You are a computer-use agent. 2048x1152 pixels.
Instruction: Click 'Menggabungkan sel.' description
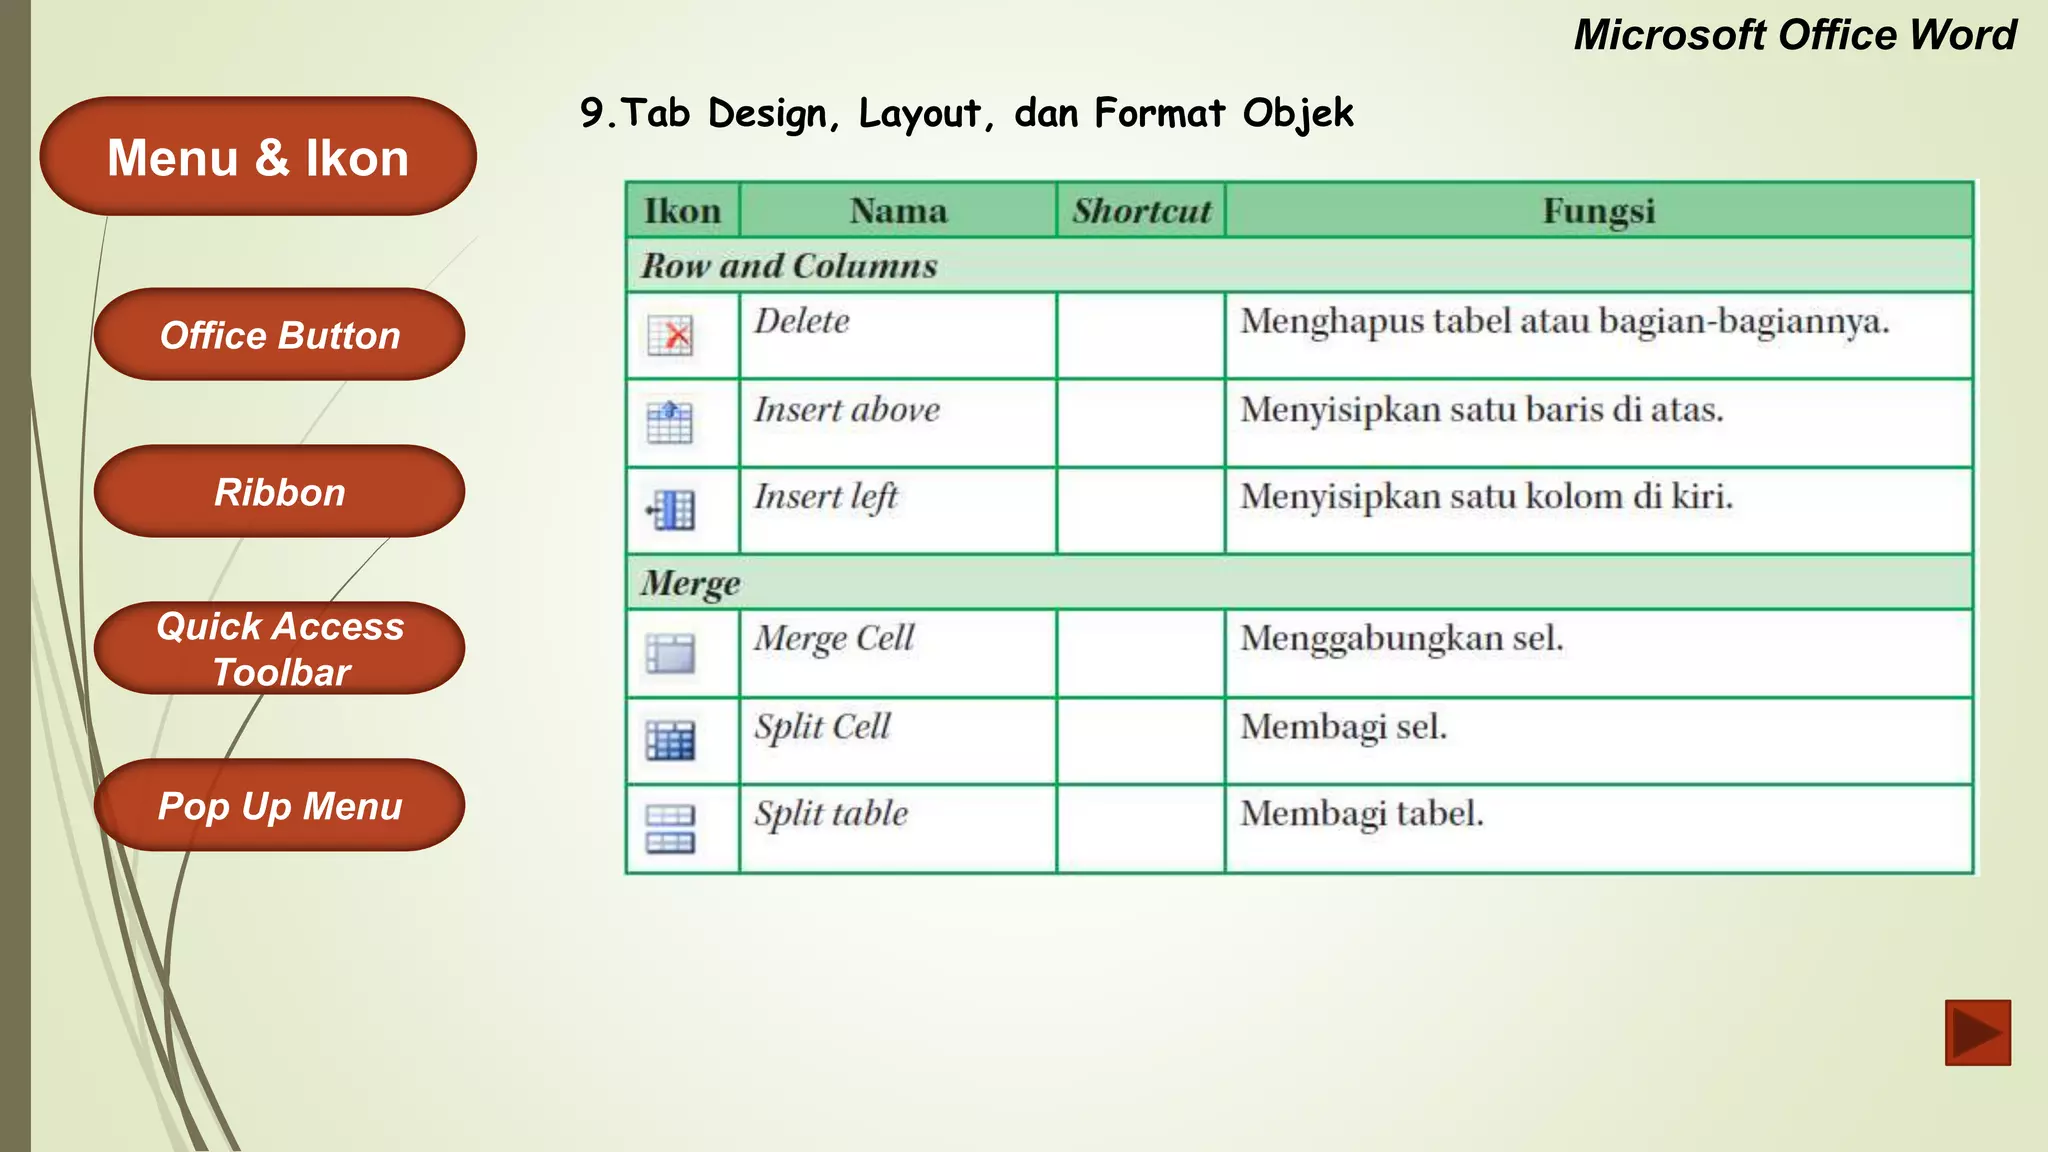click(x=1402, y=639)
